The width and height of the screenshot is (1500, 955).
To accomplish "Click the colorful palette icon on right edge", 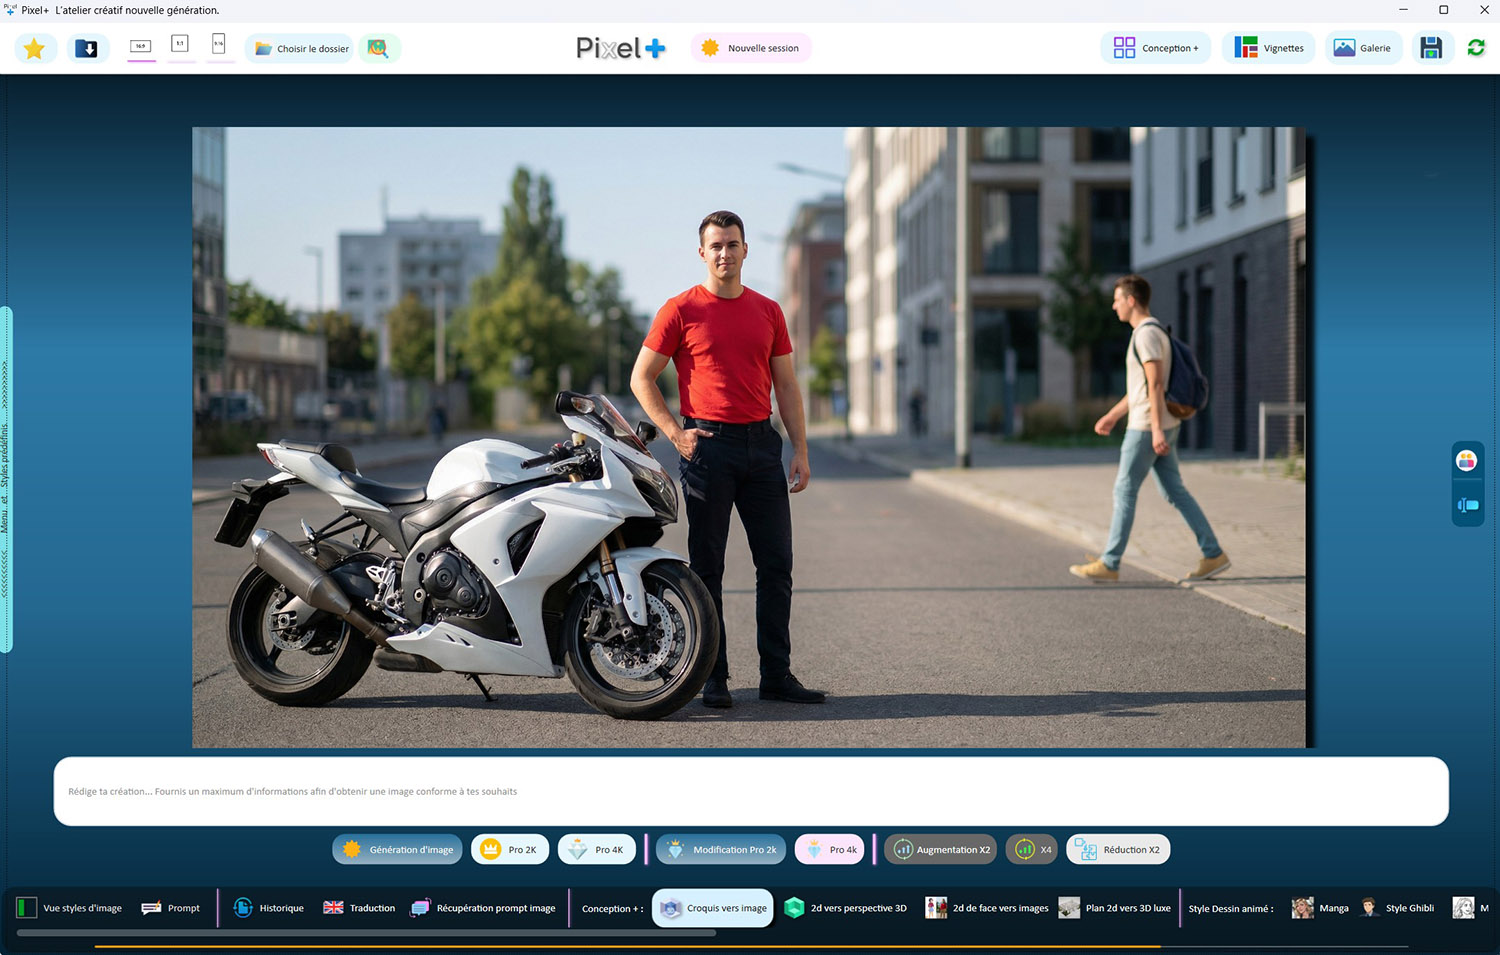I will pos(1466,461).
